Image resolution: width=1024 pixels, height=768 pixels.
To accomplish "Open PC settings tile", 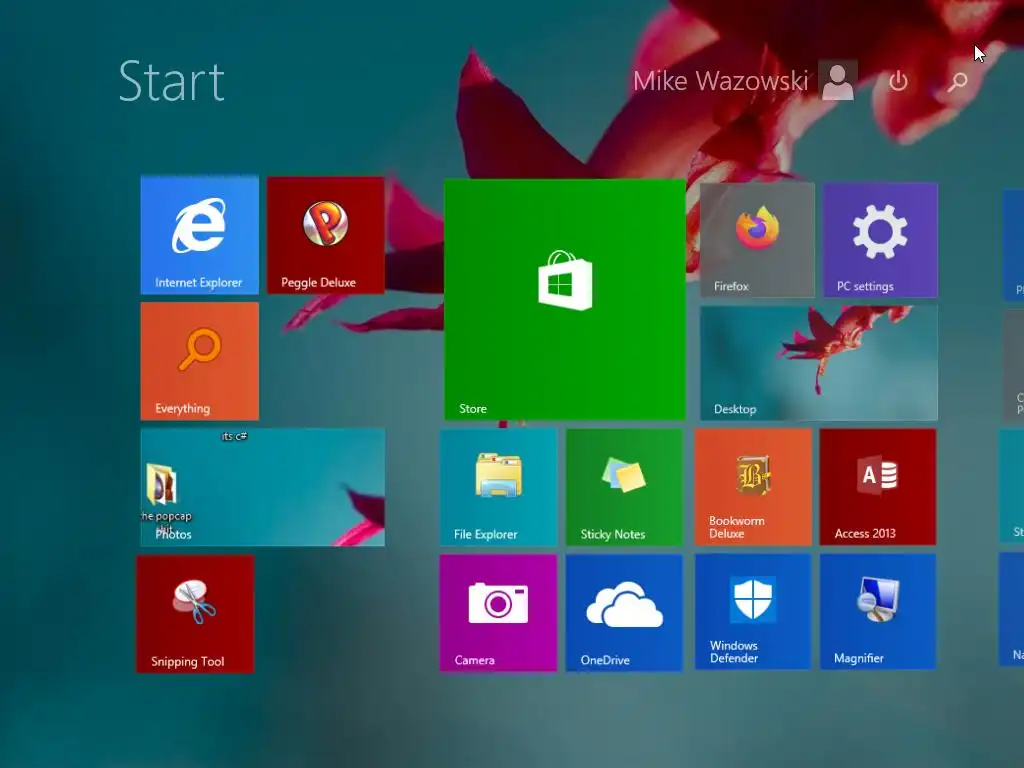I will pyautogui.click(x=880, y=240).
